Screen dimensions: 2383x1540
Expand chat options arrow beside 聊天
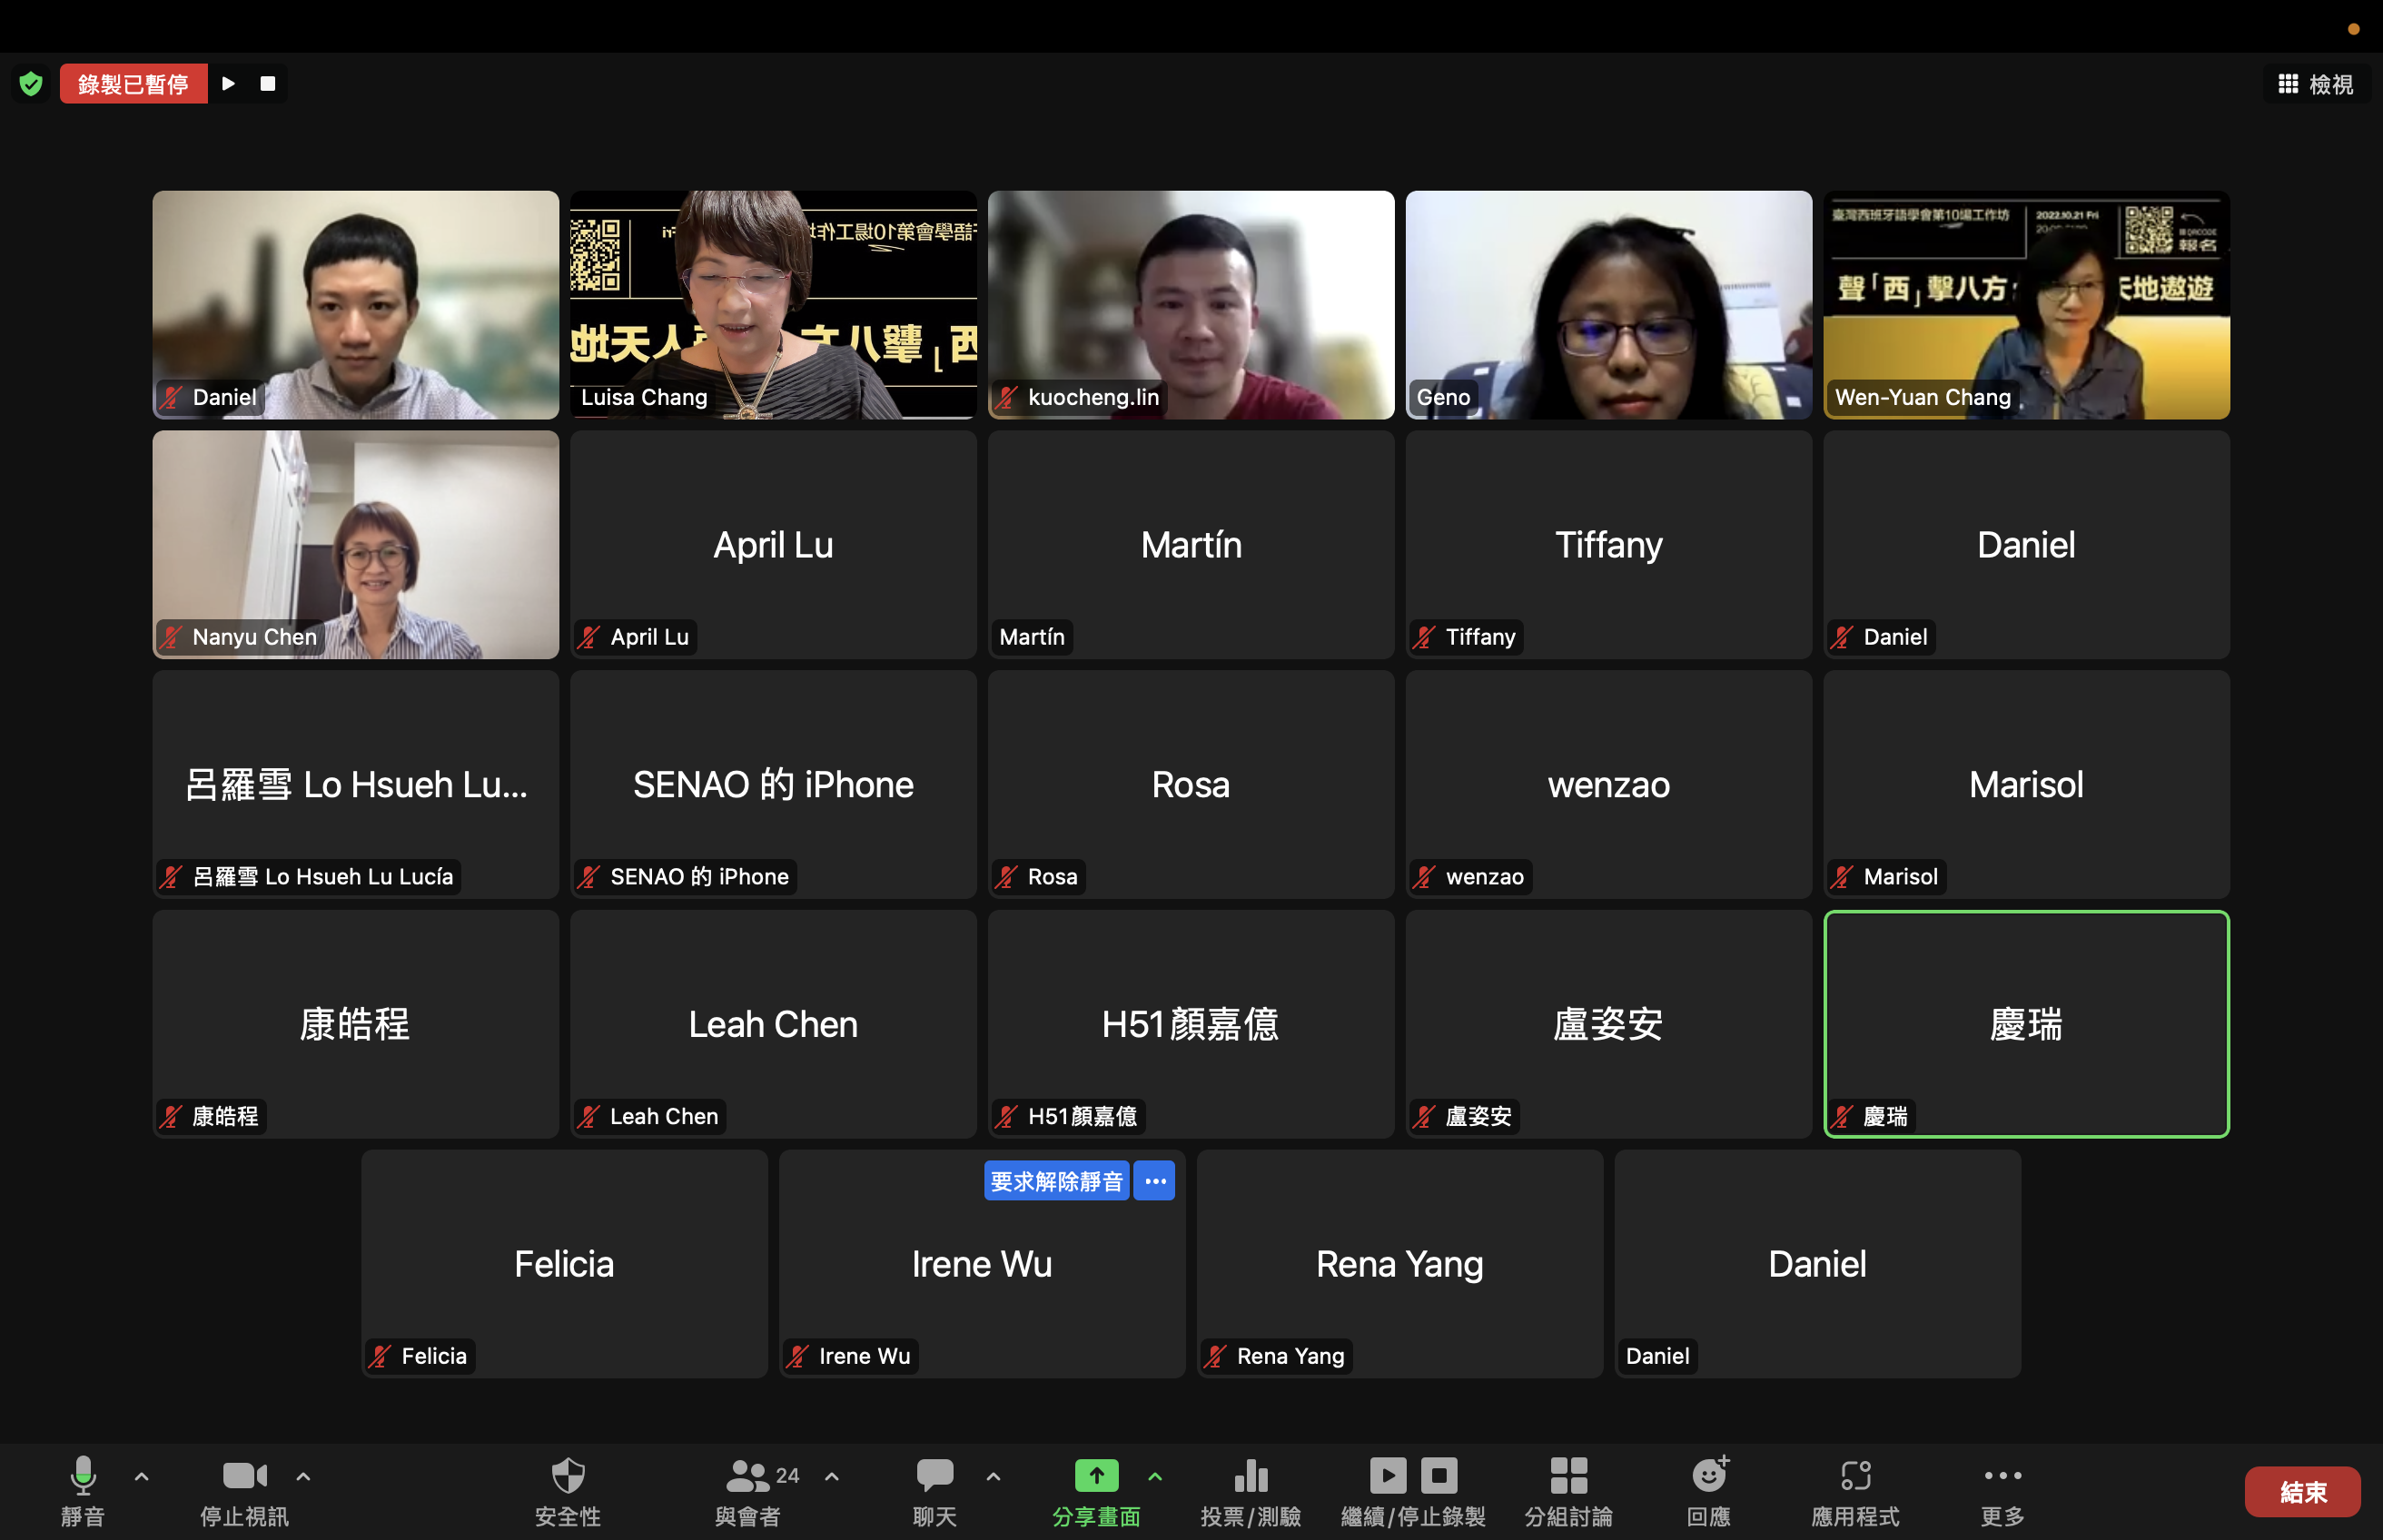993,1476
